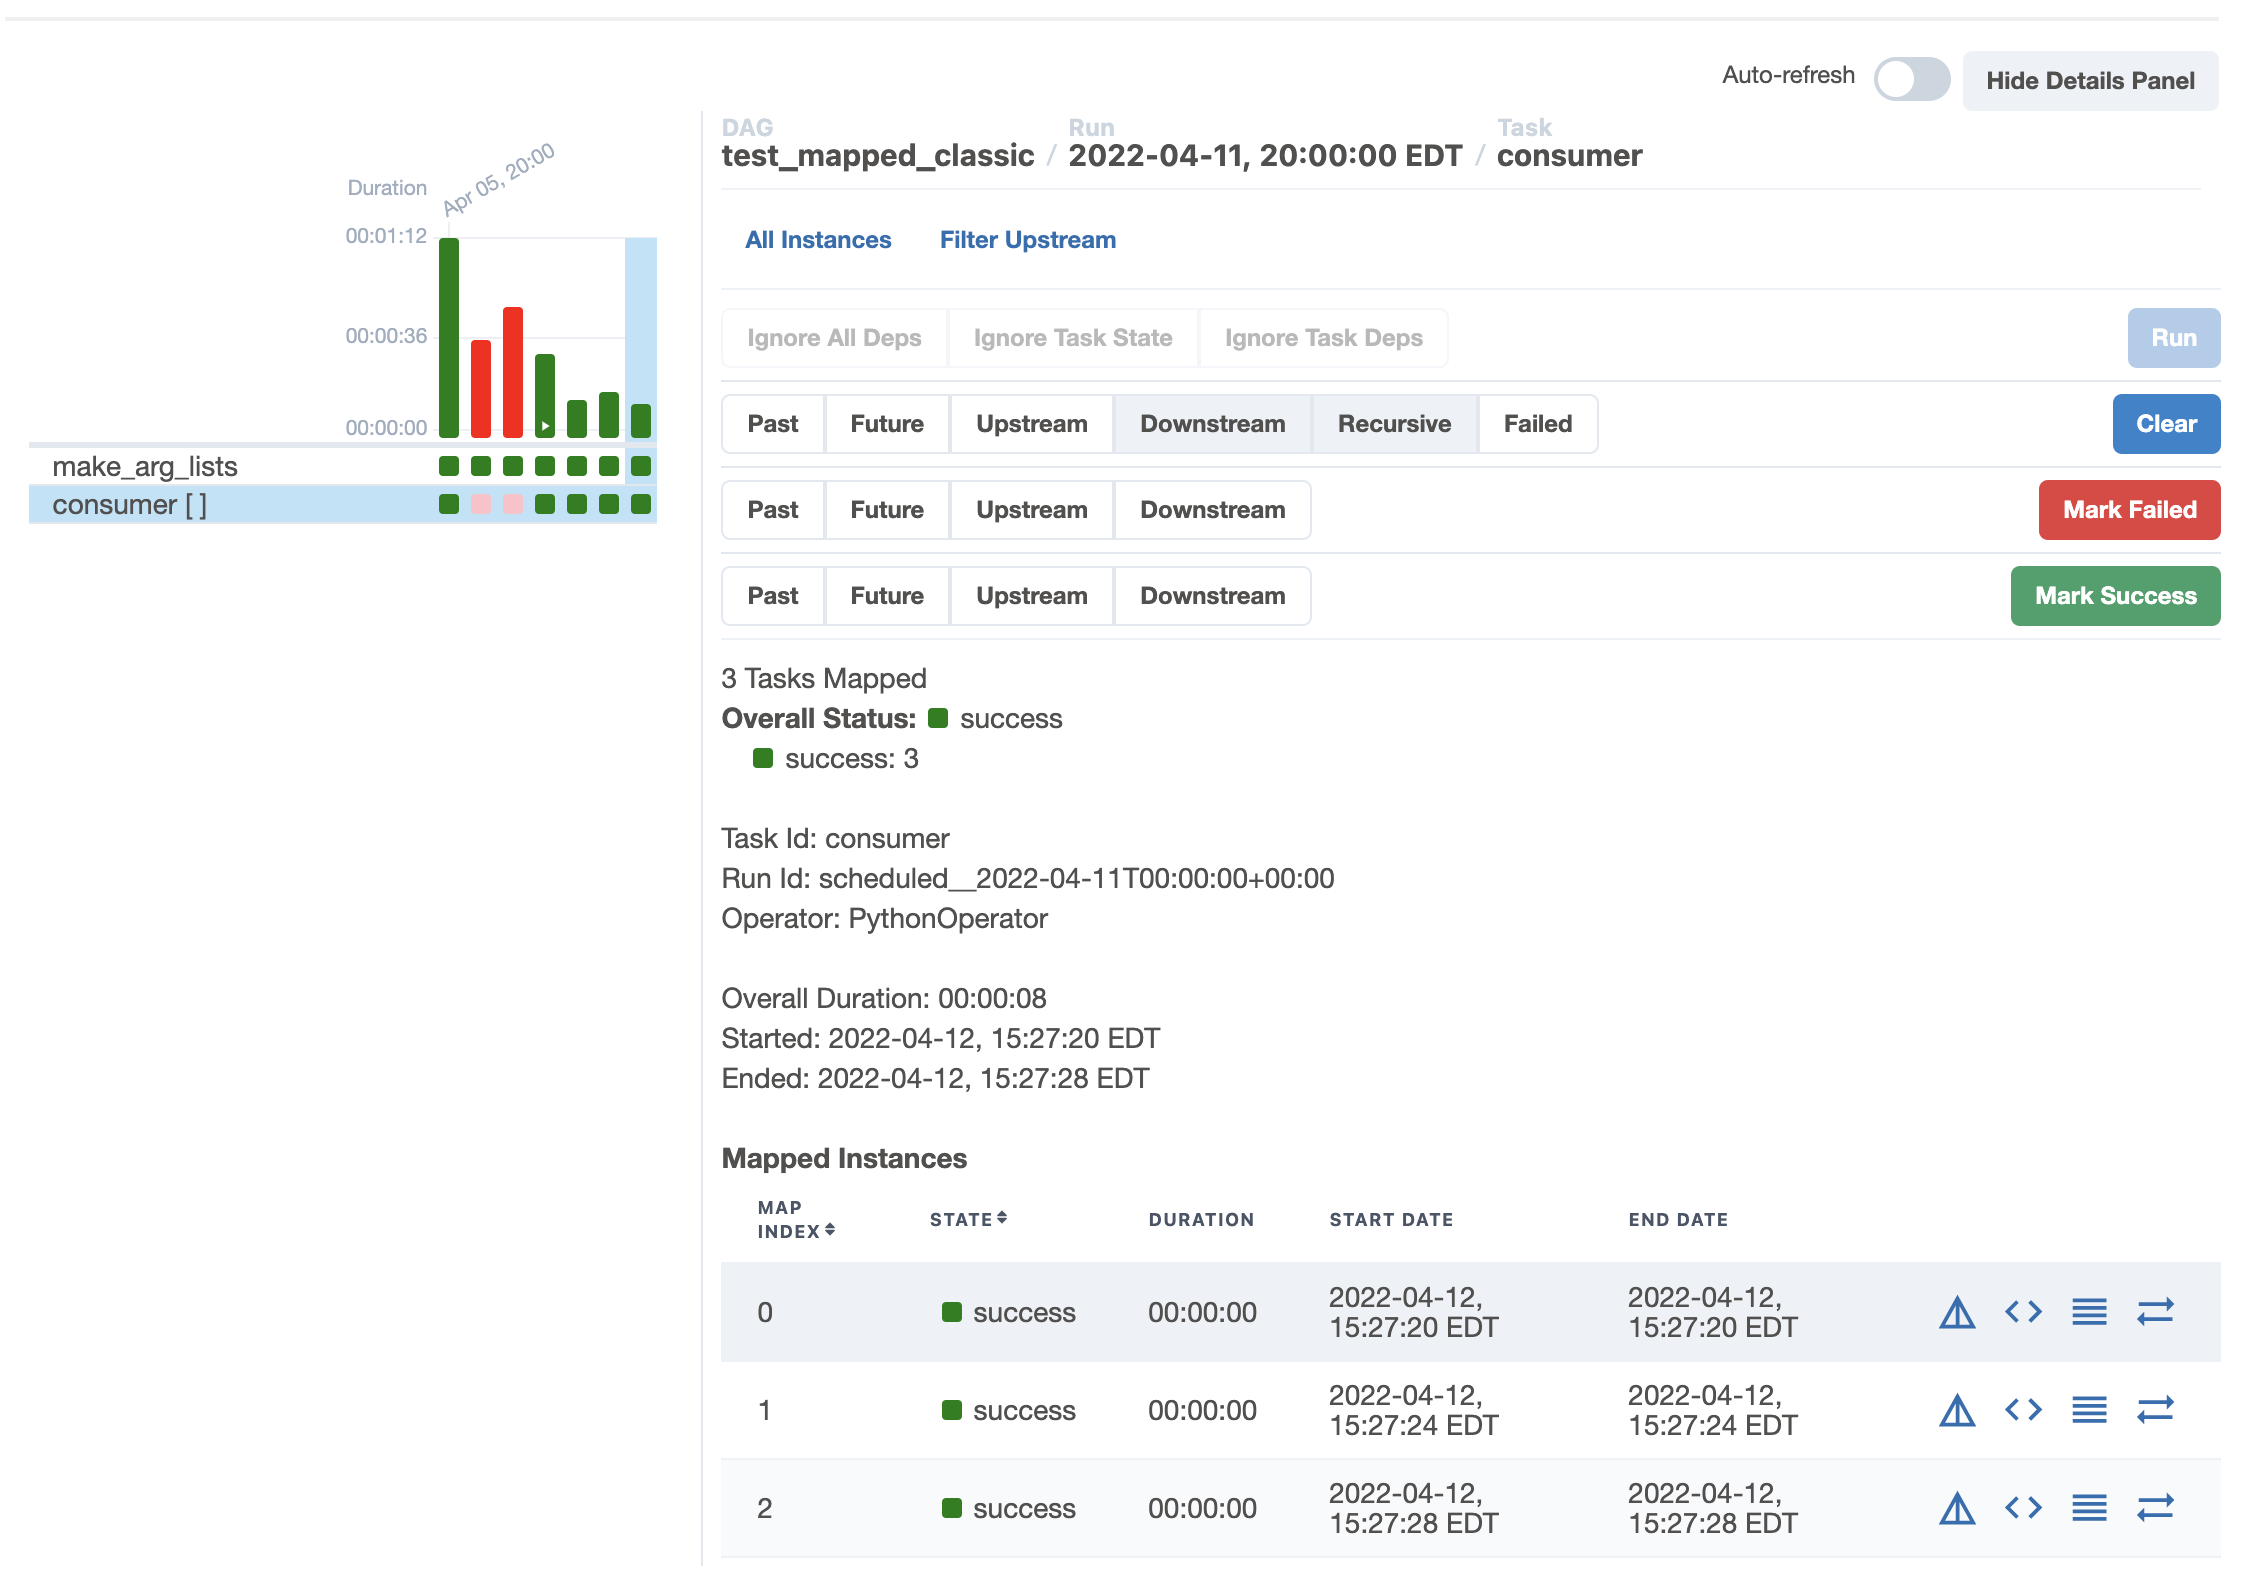Open the Filter Upstream tab
Image resolution: width=2242 pixels, height=1588 pixels.
1027,240
